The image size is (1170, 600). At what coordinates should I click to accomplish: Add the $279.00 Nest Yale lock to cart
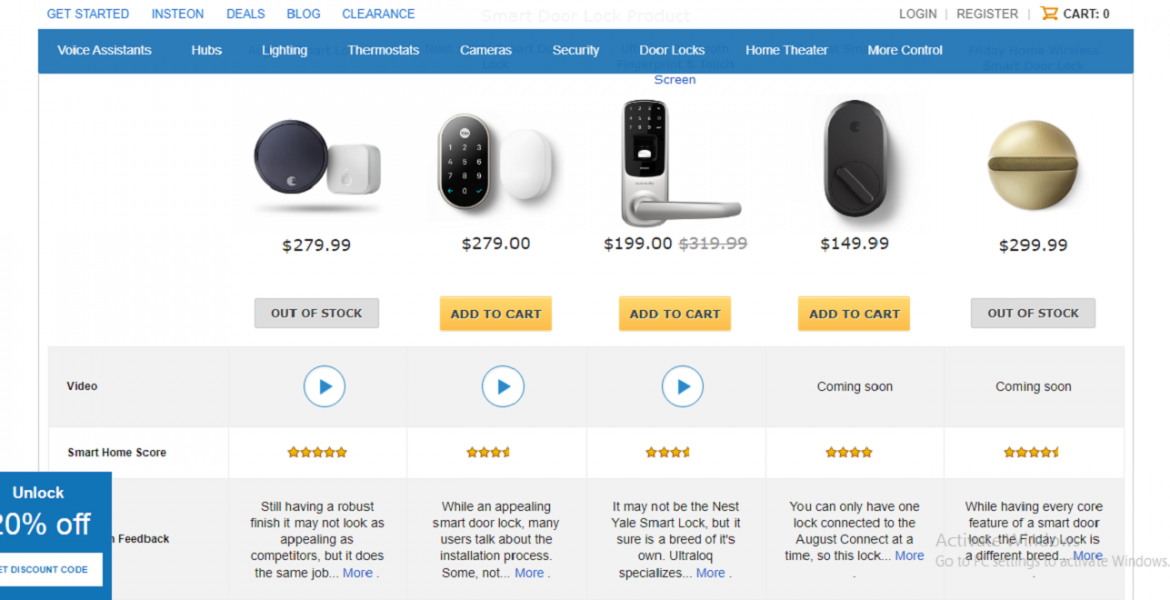click(496, 313)
